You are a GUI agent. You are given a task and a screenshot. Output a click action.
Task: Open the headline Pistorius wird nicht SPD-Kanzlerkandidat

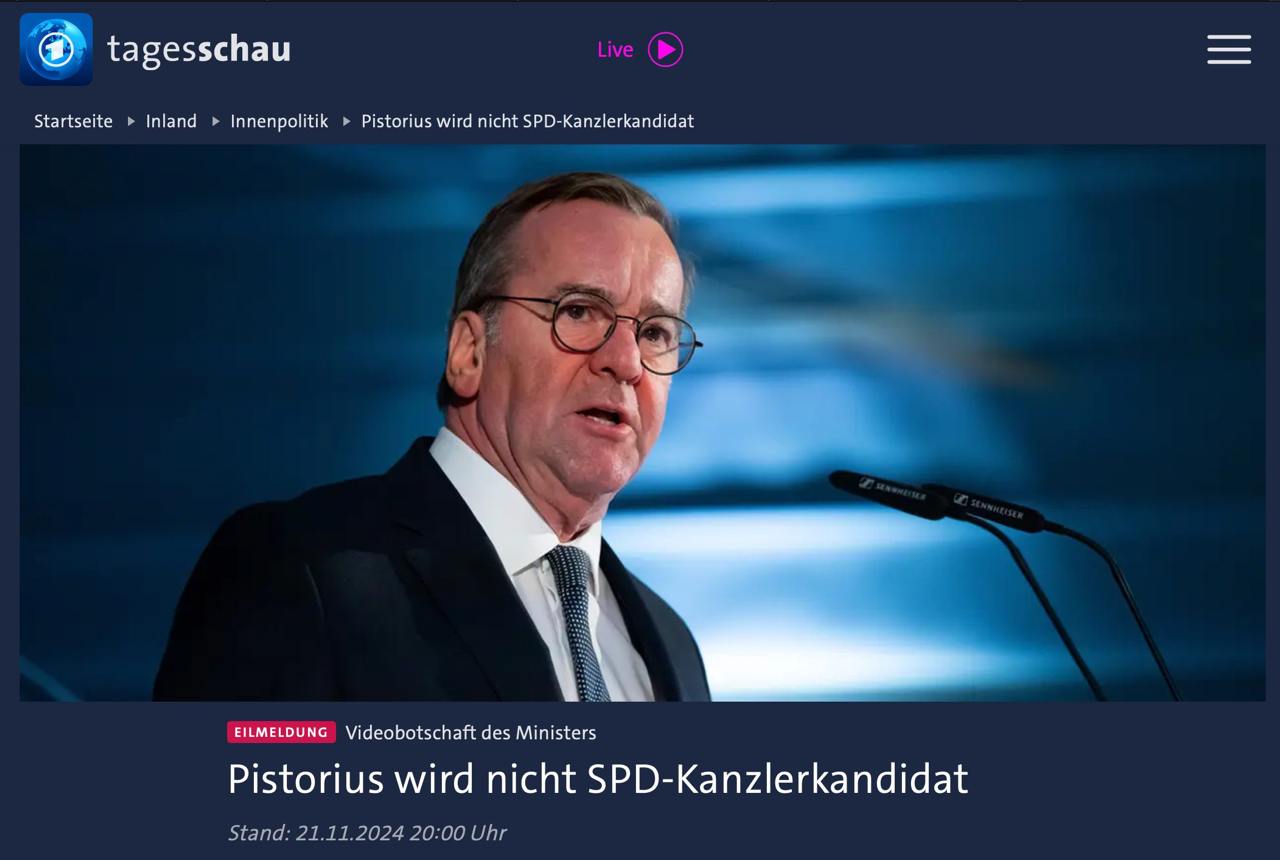(x=598, y=779)
